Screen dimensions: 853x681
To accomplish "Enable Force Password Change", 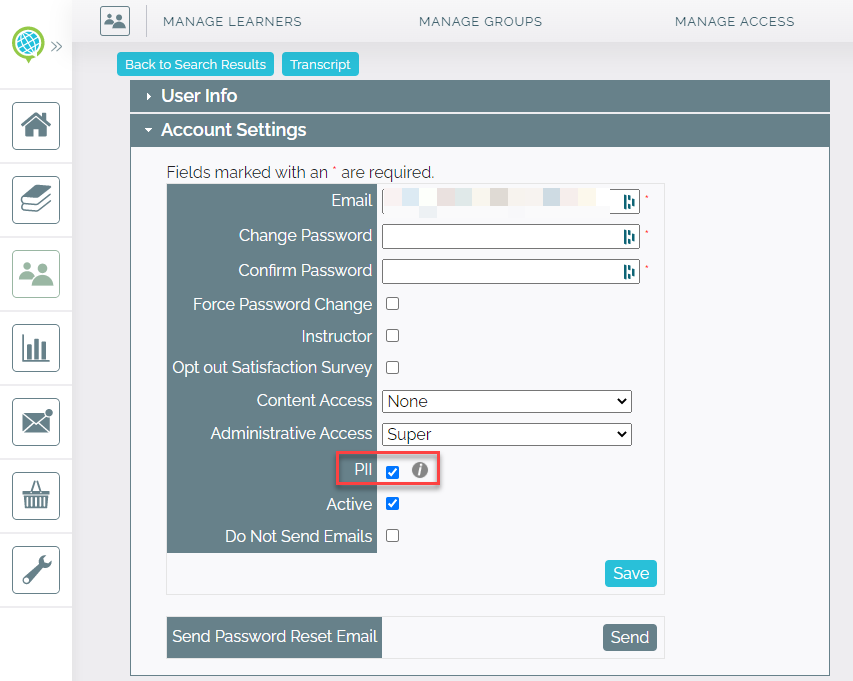I will (392, 303).
